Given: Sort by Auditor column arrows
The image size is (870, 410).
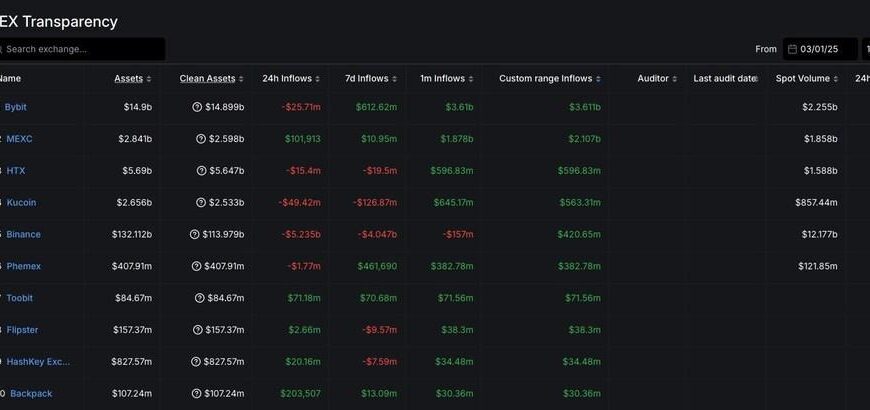Looking at the screenshot, I should pos(674,79).
